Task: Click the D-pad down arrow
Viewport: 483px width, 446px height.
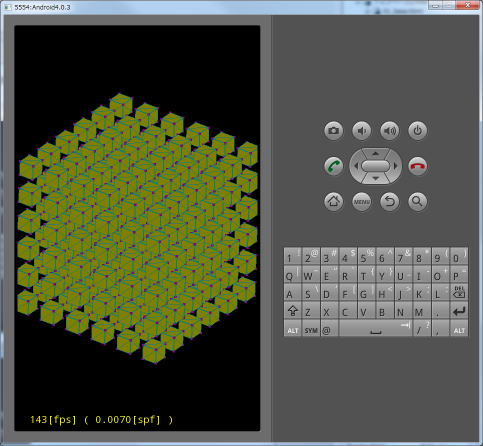Action: 376,178
